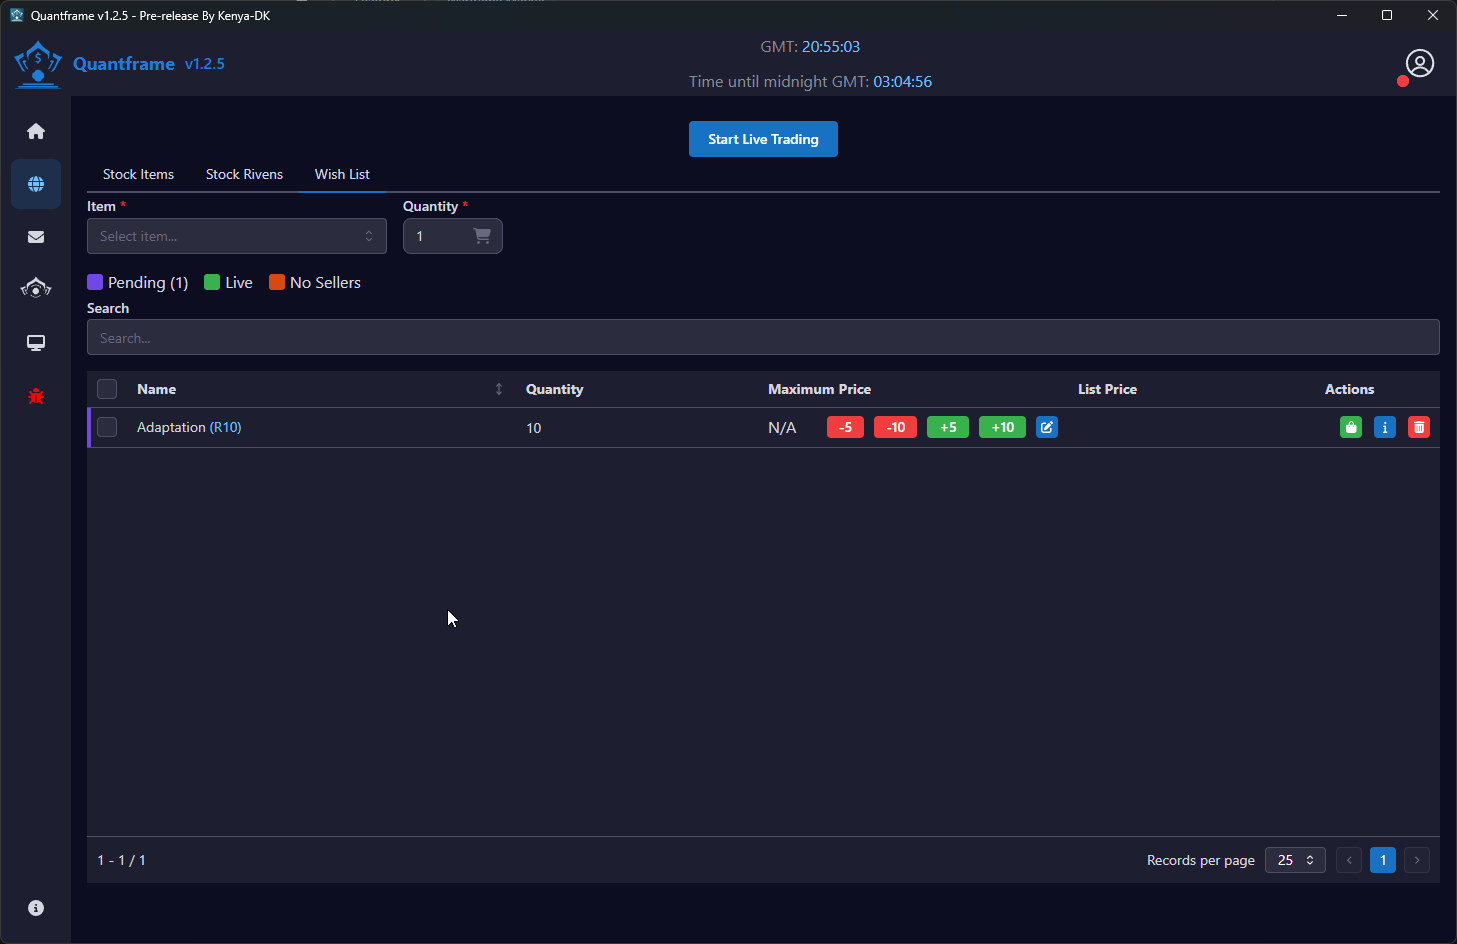Open the user profile avatar icon
Screen dimensions: 1457x944
(x=1419, y=63)
